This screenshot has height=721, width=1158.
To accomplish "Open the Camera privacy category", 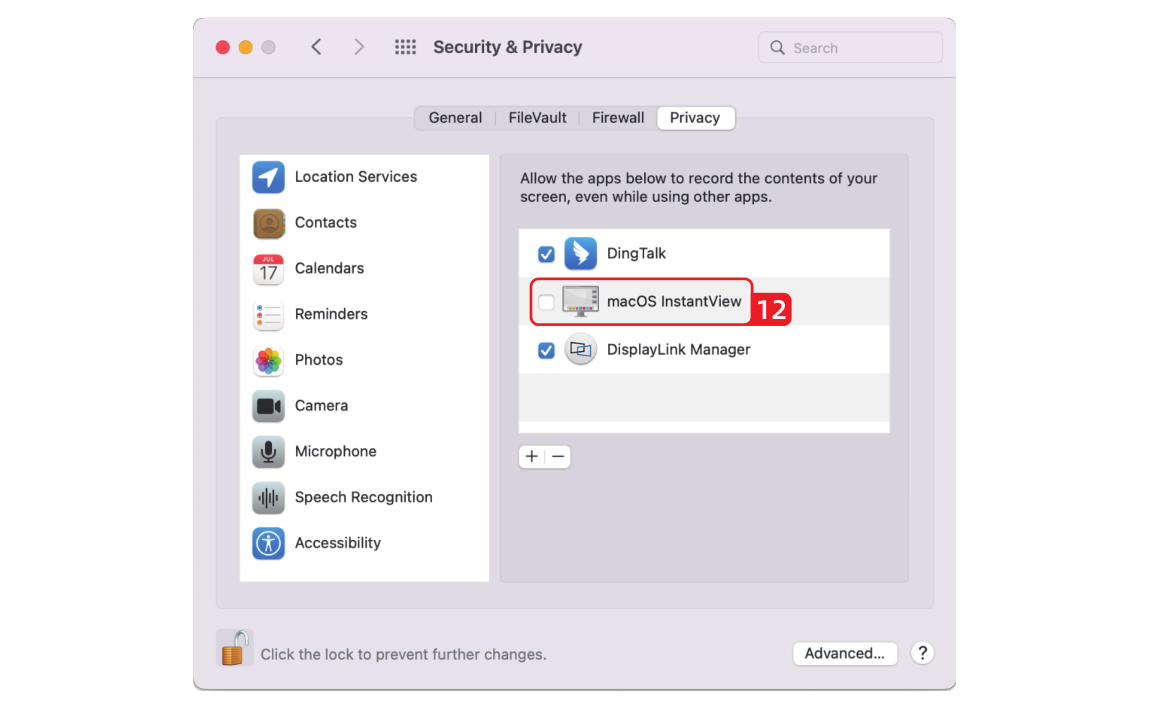I will click(x=321, y=406).
